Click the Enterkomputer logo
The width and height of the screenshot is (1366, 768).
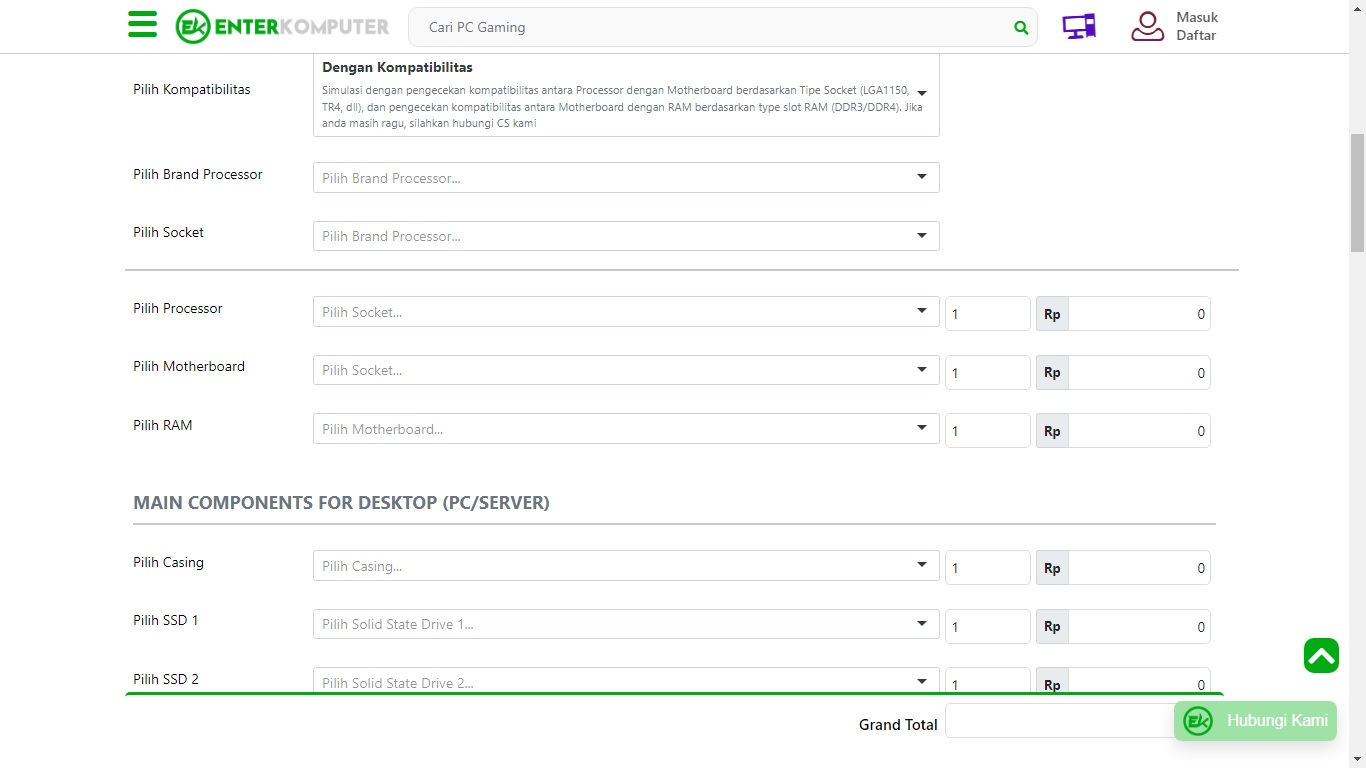pyautogui.click(x=282, y=27)
